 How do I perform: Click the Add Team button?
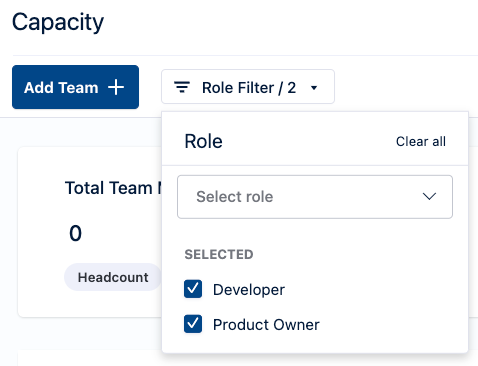(75, 87)
